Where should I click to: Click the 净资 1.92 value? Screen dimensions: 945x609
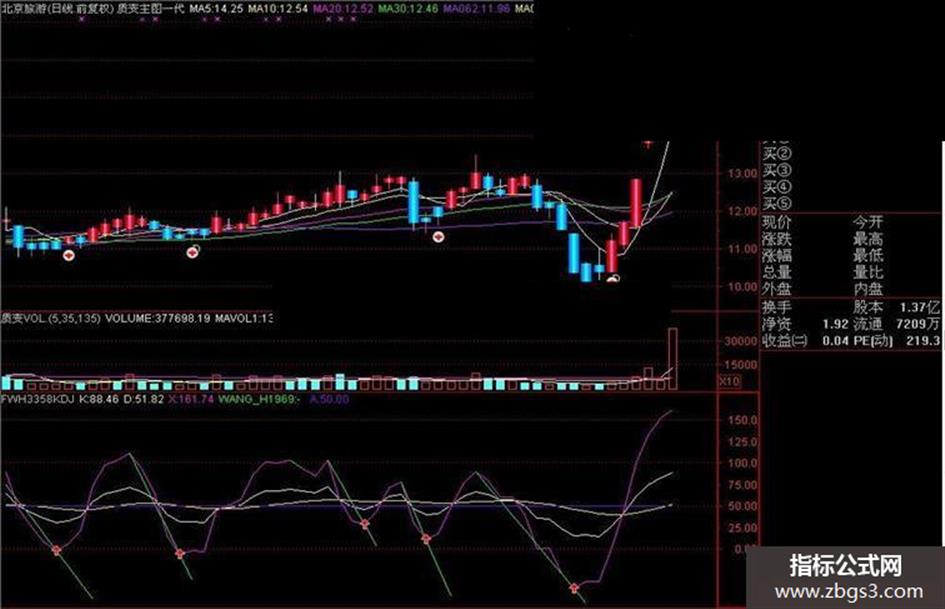point(805,324)
